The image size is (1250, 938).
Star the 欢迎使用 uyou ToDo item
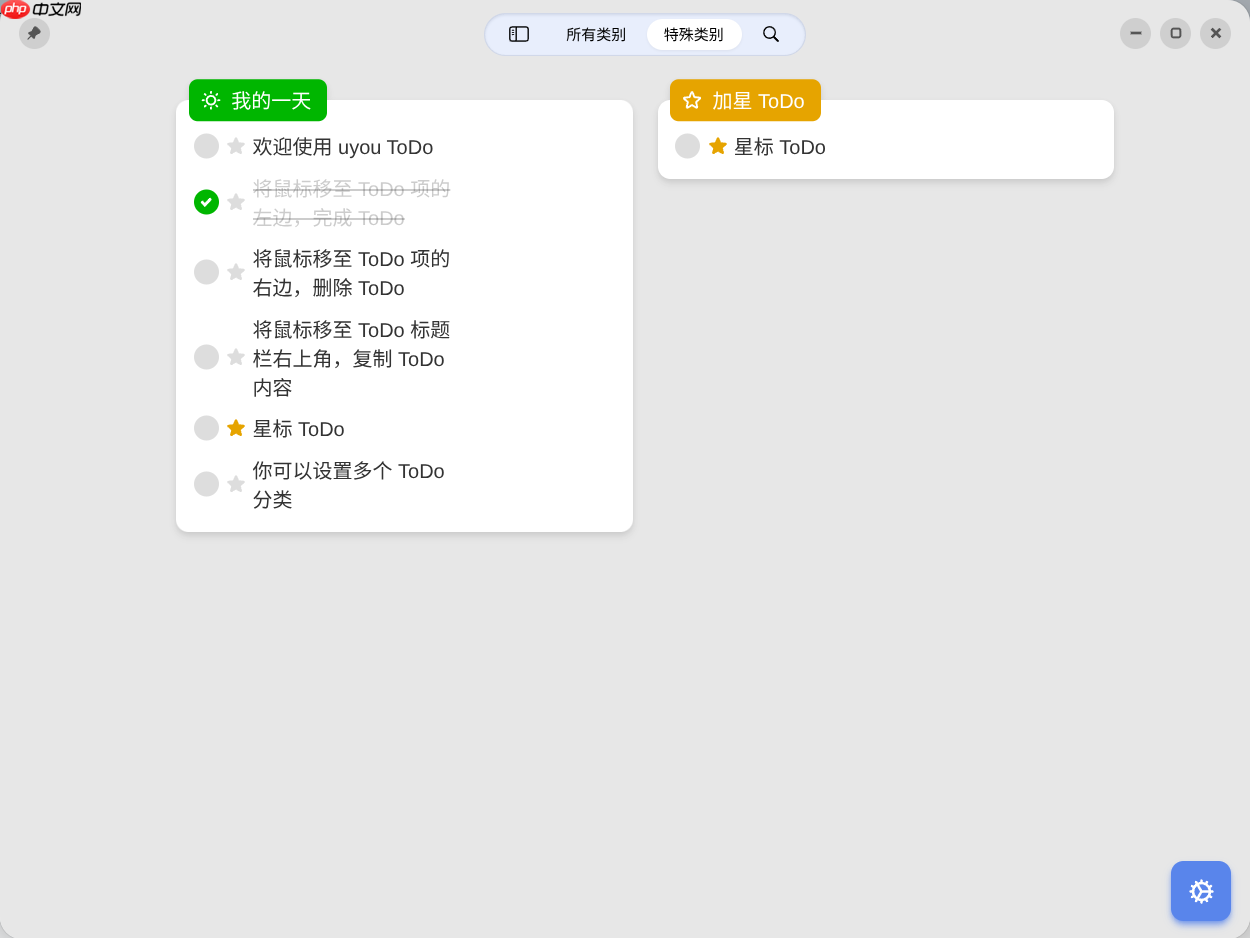235,146
